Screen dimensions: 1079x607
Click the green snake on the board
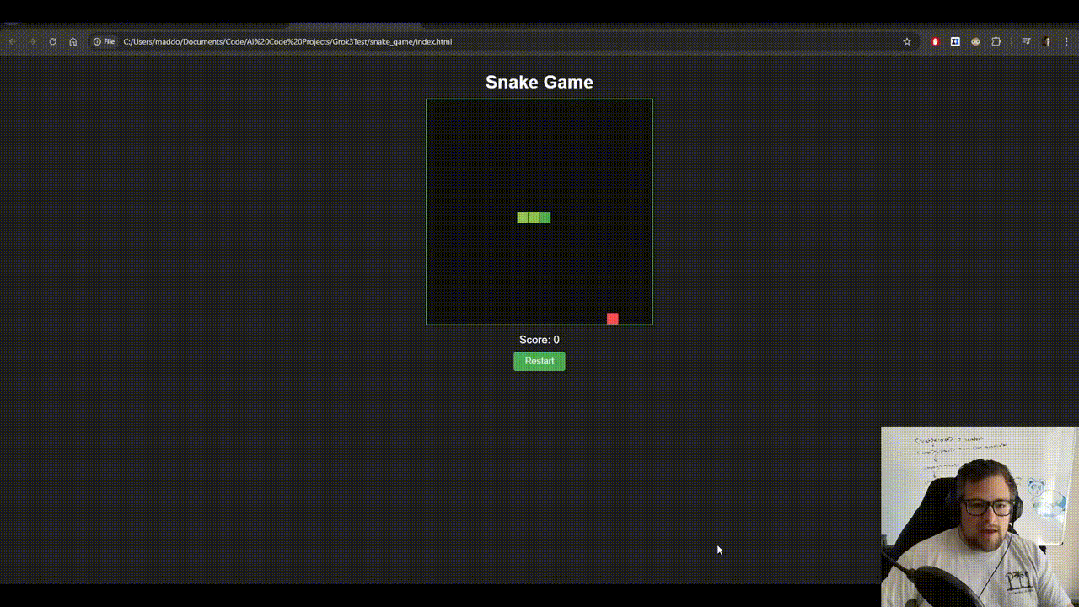coord(534,217)
